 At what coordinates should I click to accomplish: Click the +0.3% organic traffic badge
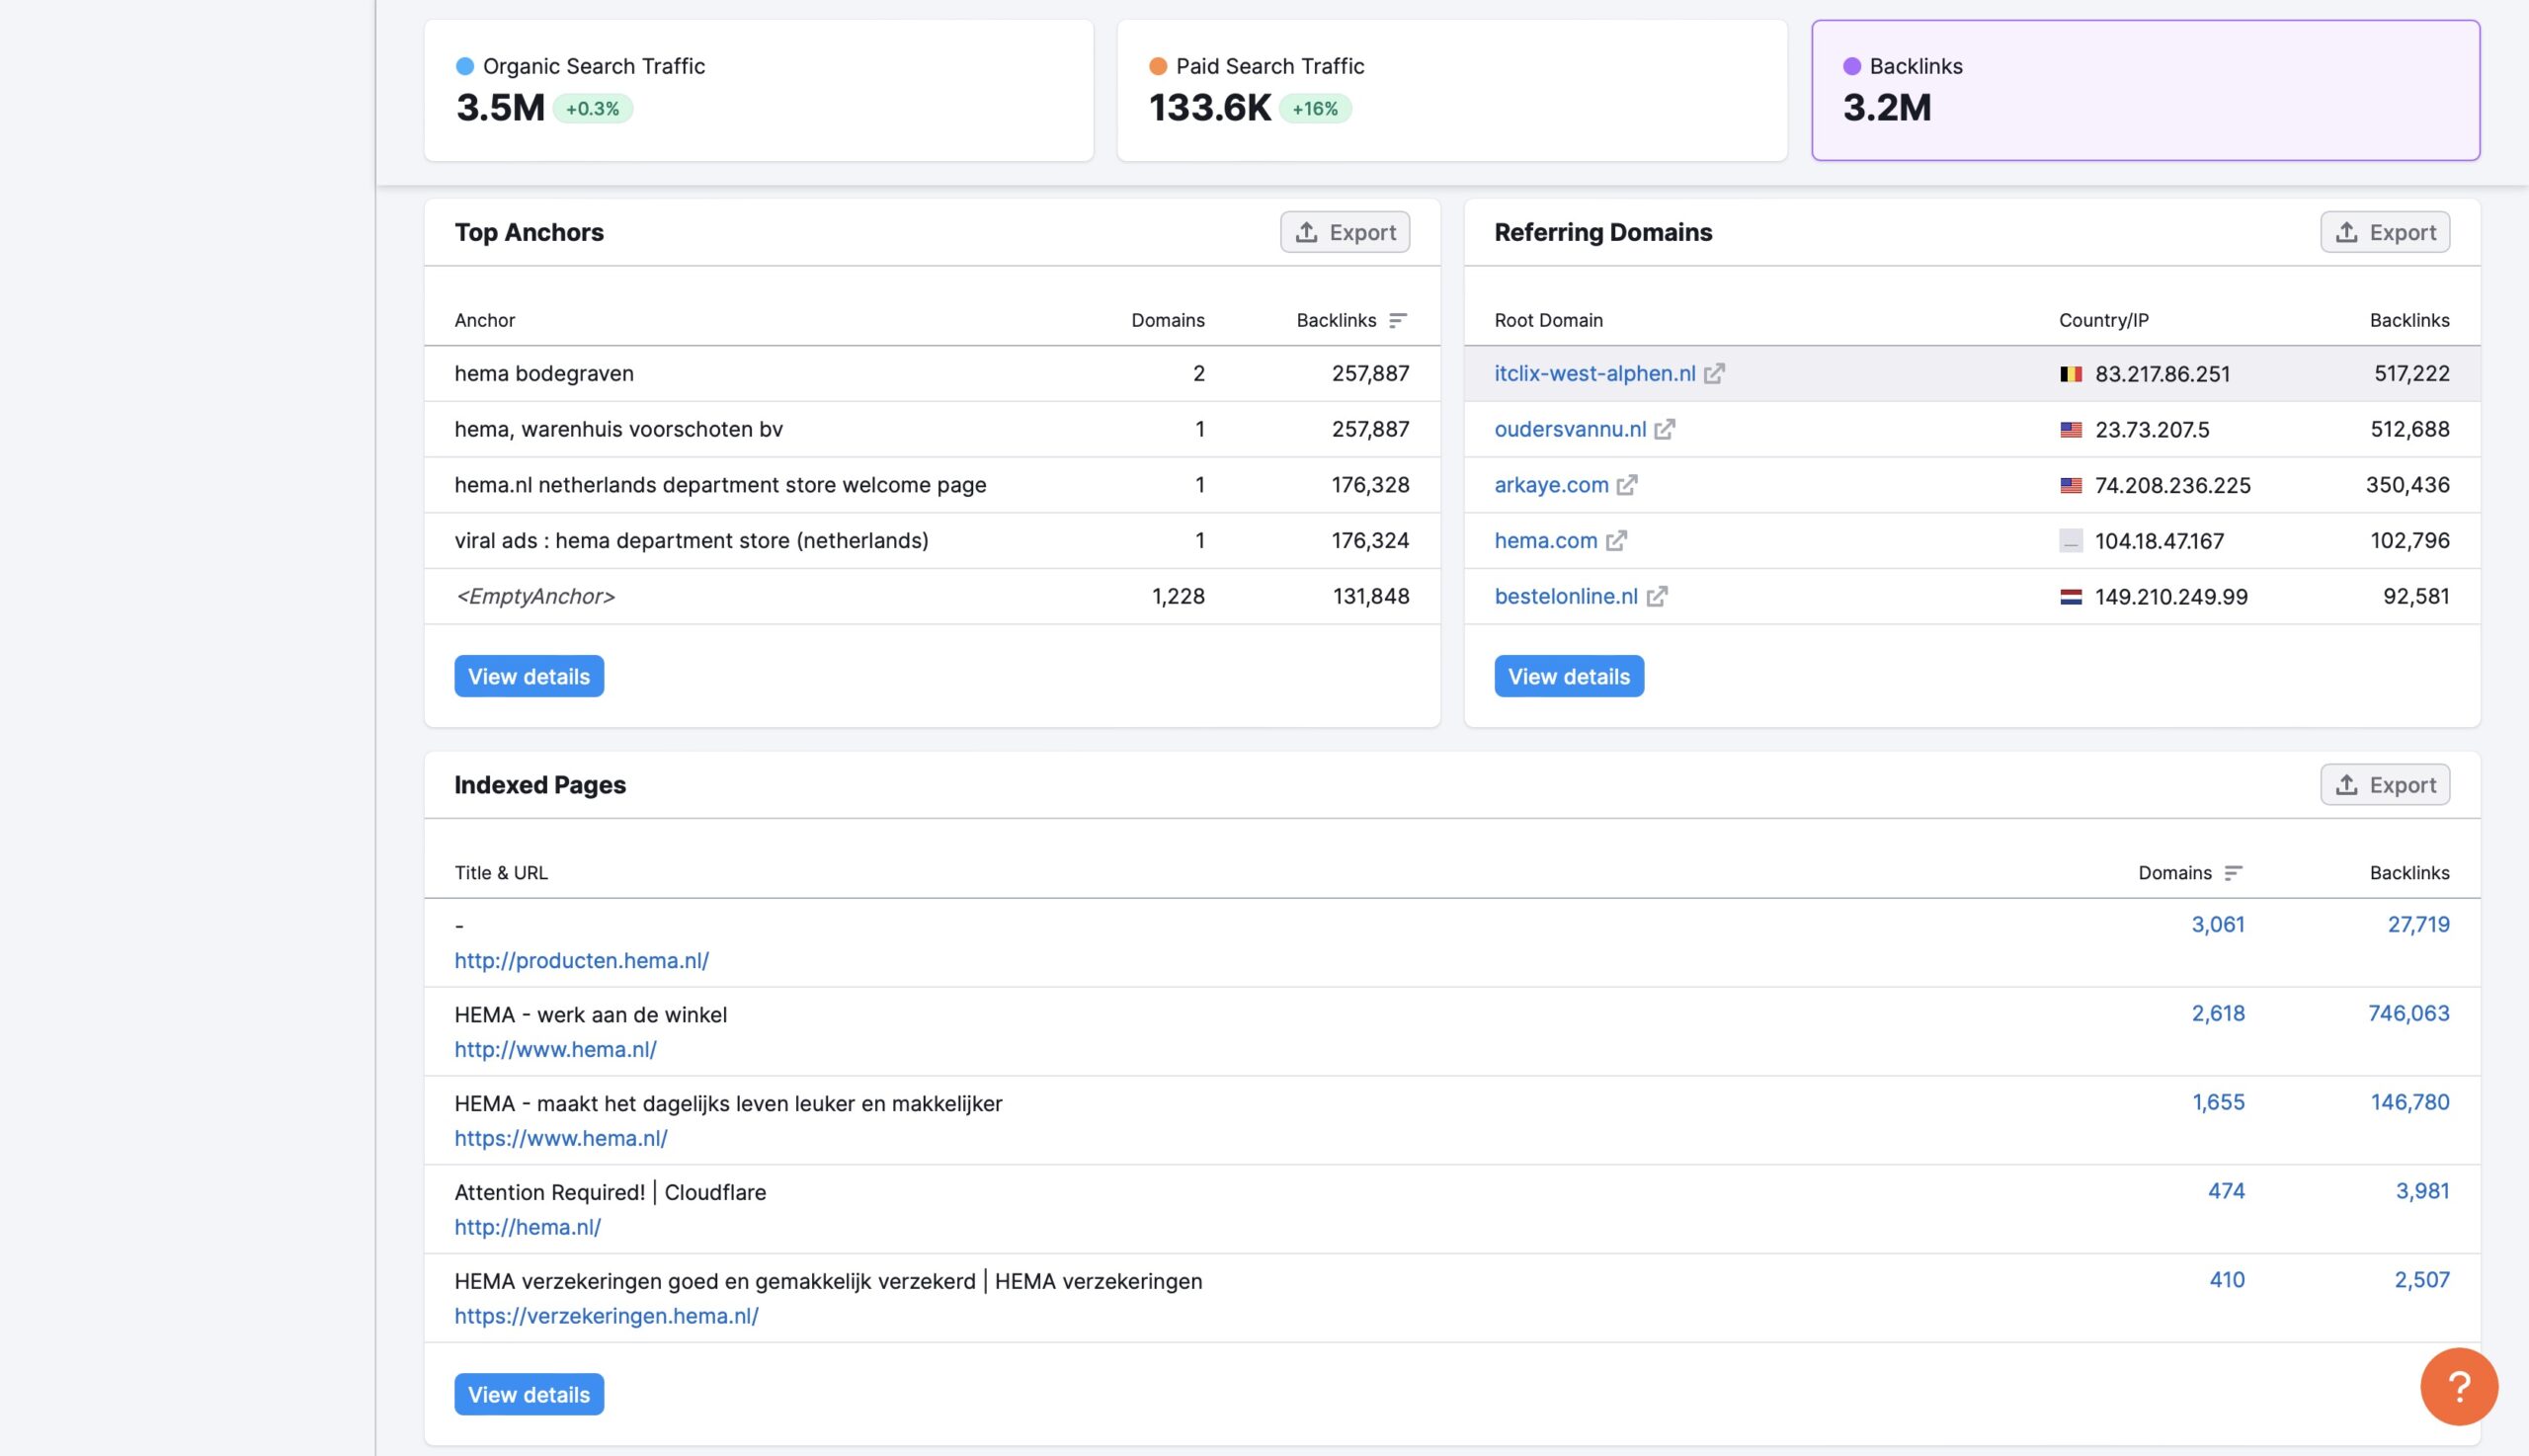pyautogui.click(x=592, y=108)
